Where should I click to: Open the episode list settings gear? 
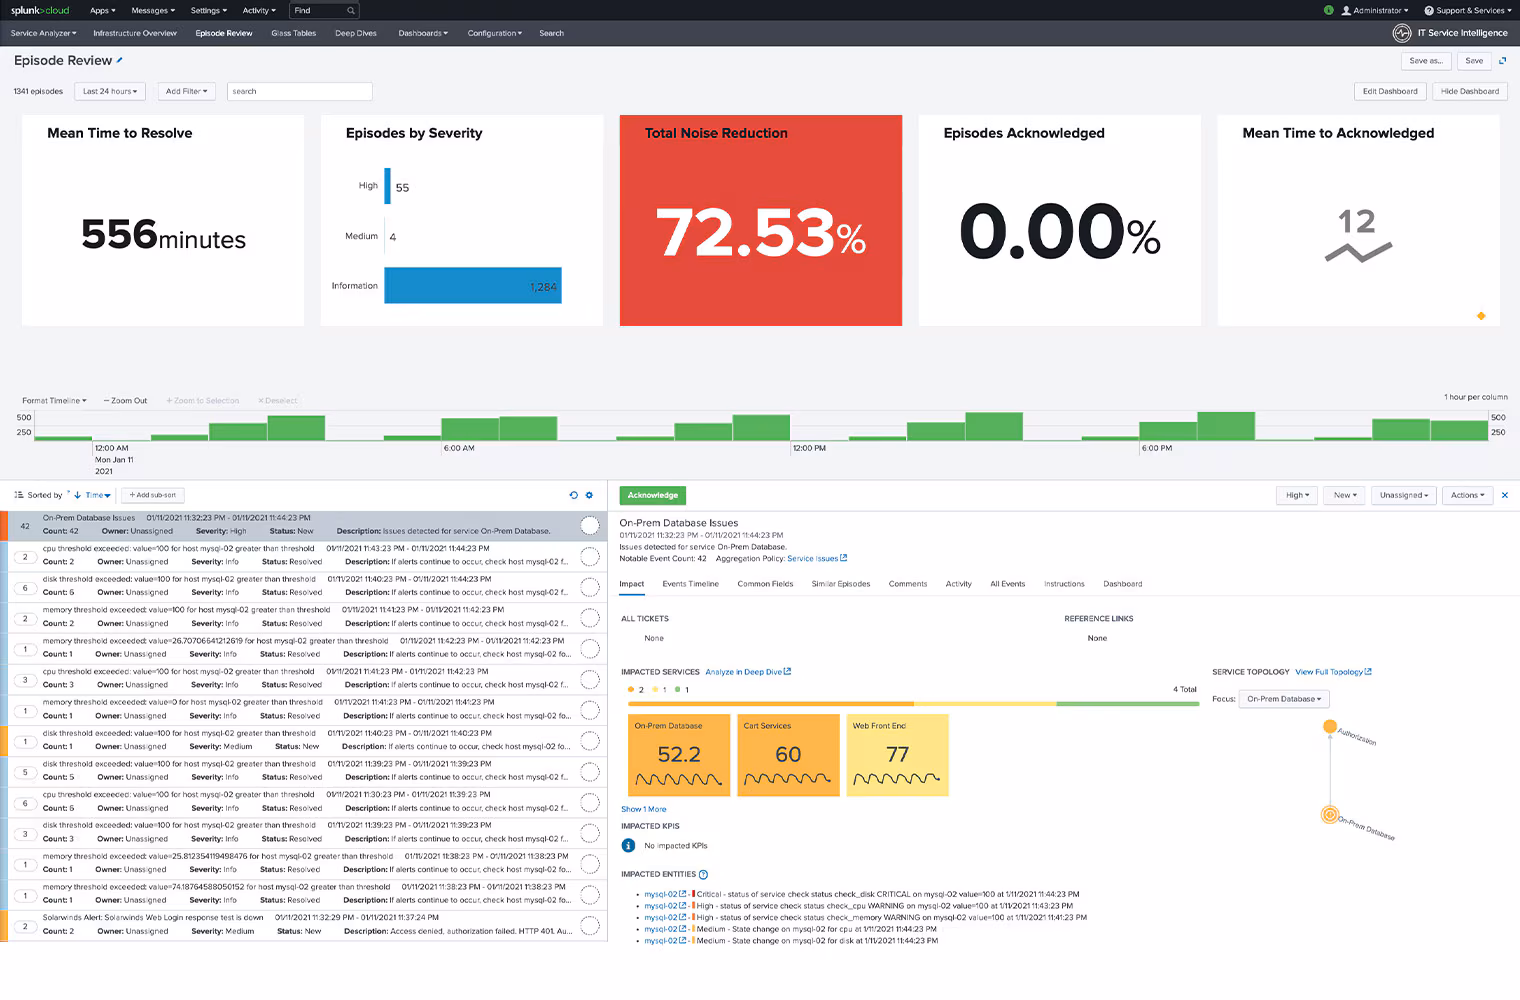click(x=589, y=495)
